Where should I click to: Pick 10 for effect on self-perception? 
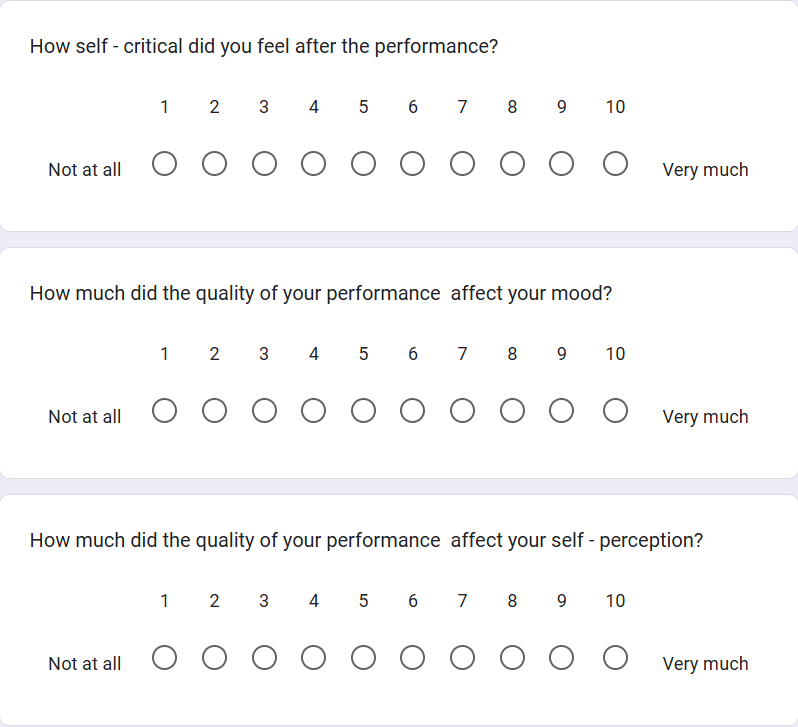pyautogui.click(x=616, y=657)
